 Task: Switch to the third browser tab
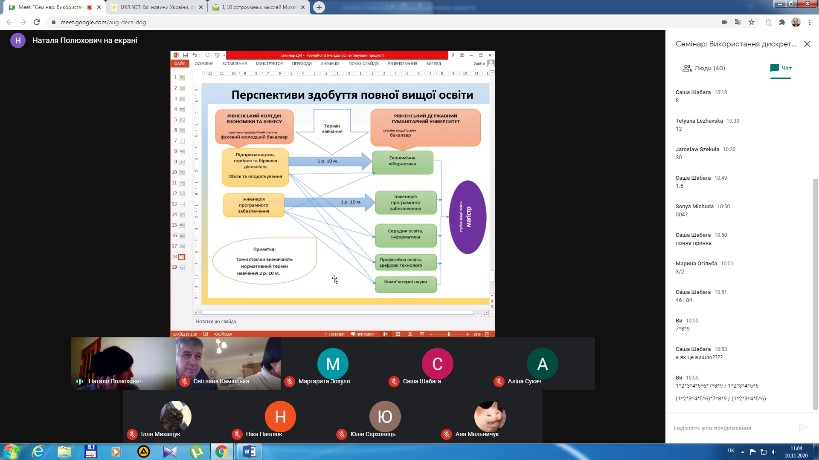click(x=258, y=7)
